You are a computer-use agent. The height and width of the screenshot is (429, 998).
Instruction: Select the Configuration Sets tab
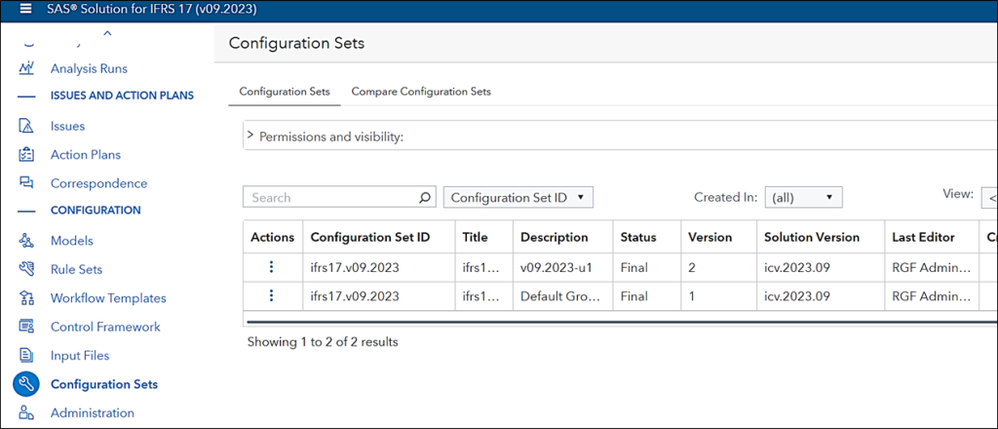point(285,91)
